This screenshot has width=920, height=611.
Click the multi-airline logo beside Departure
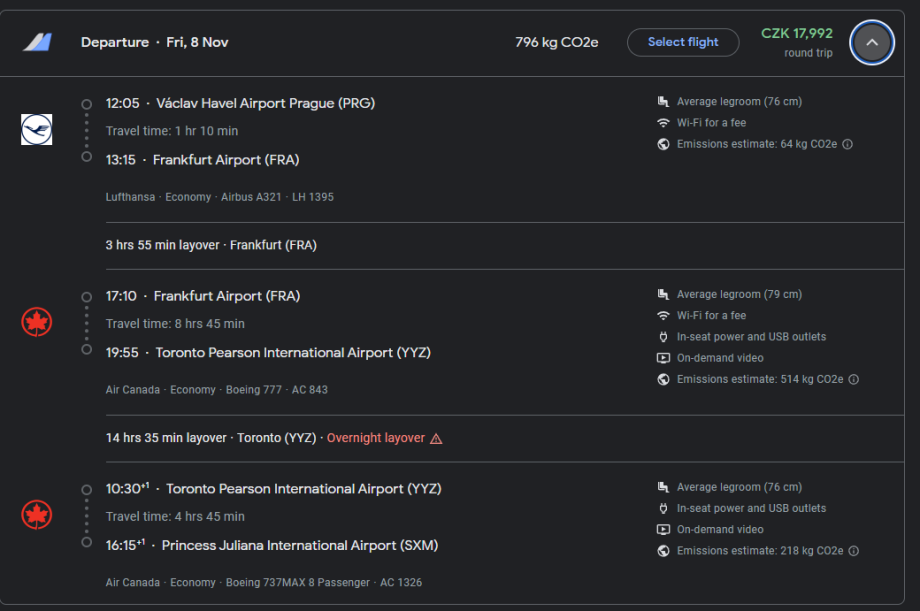pos(37,42)
